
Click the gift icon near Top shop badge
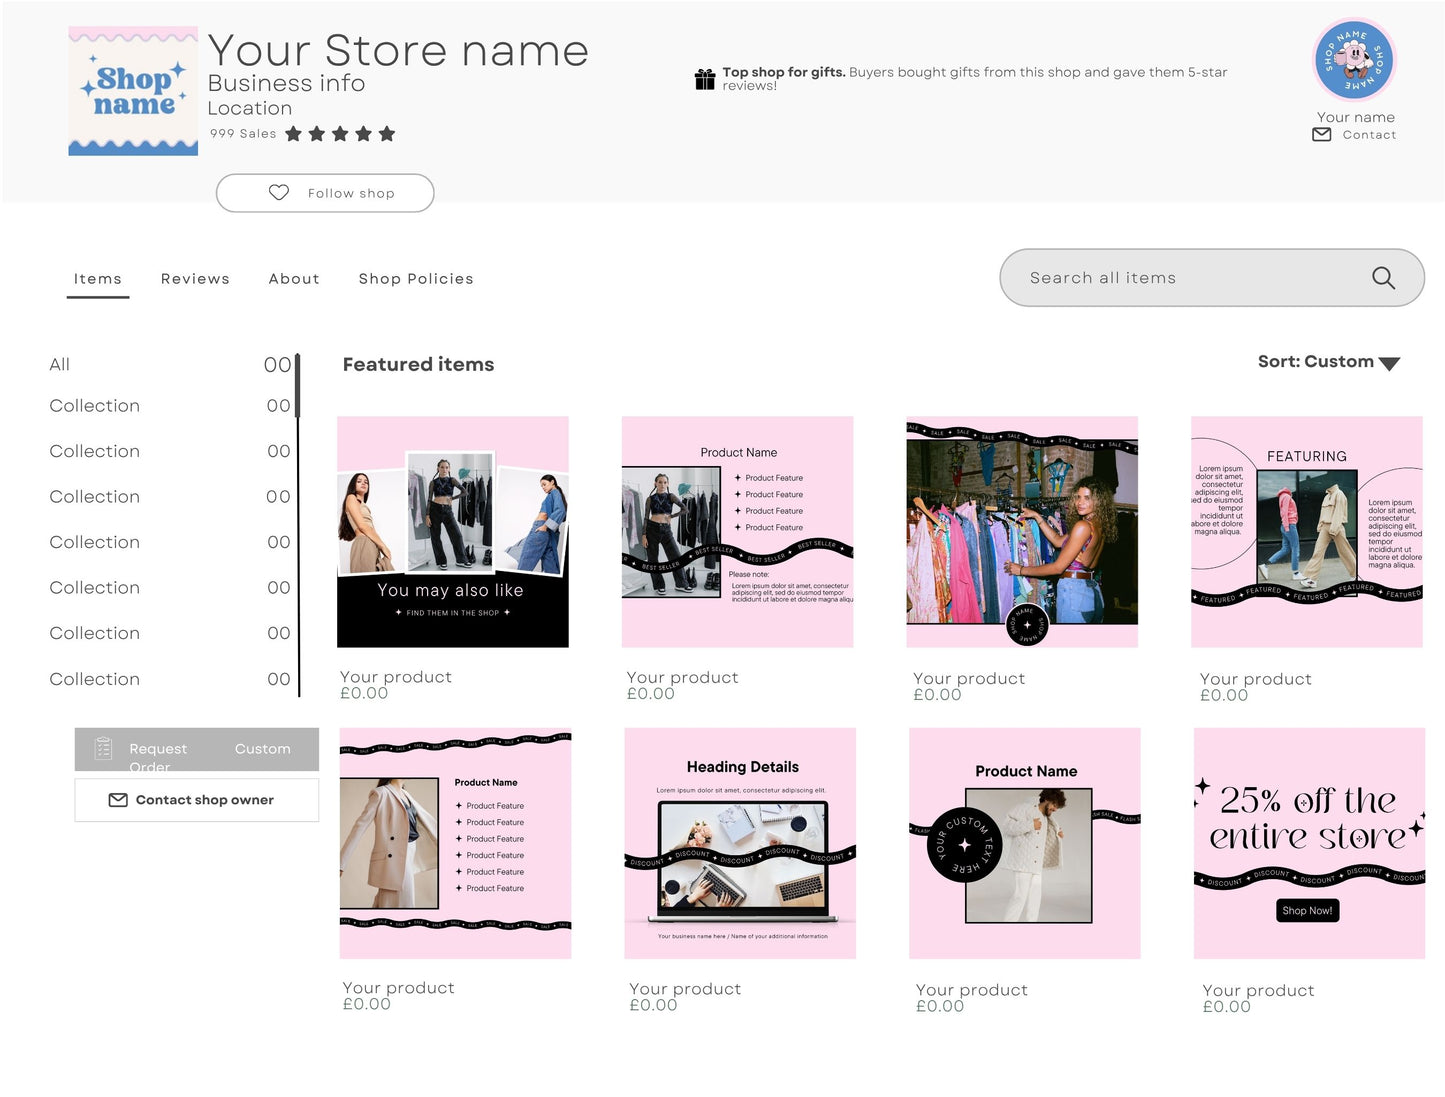tap(706, 76)
